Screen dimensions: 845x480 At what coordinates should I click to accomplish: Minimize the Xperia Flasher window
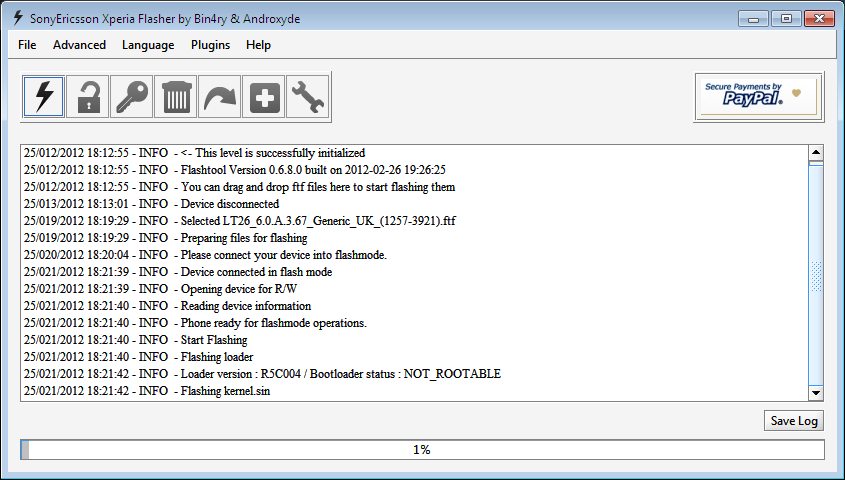[753, 19]
